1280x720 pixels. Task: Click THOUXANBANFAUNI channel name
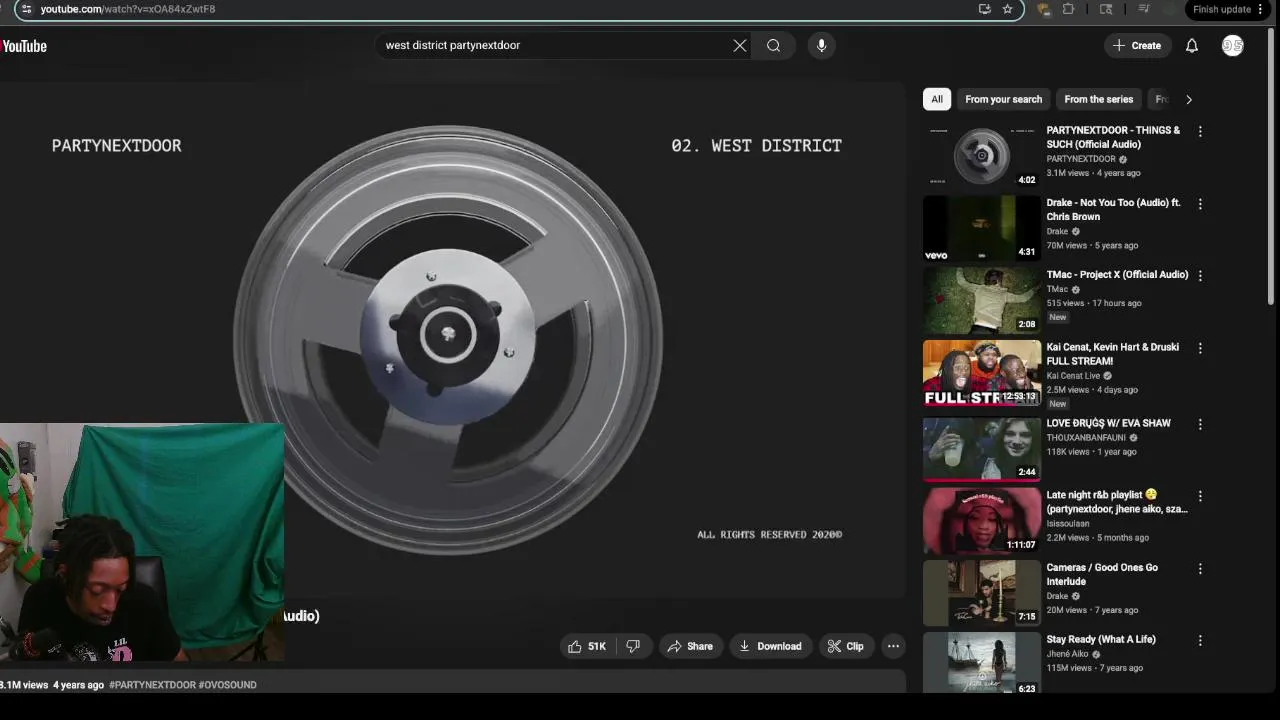(x=1086, y=438)
